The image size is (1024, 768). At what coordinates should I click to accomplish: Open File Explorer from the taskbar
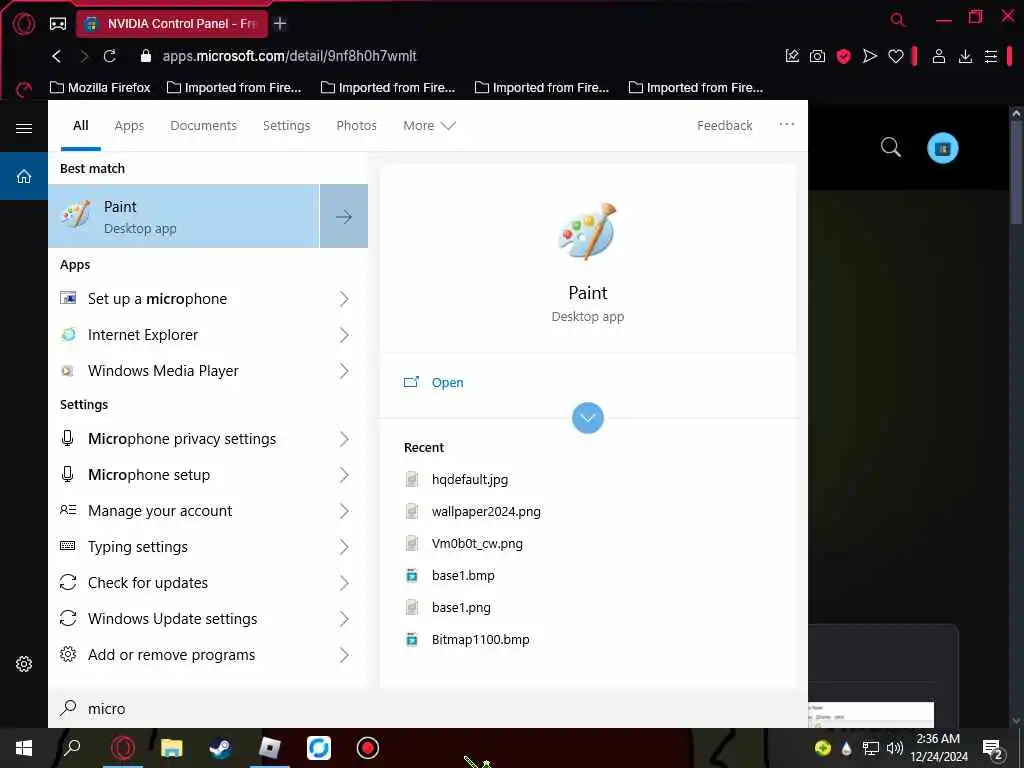[x=171, y=748]
